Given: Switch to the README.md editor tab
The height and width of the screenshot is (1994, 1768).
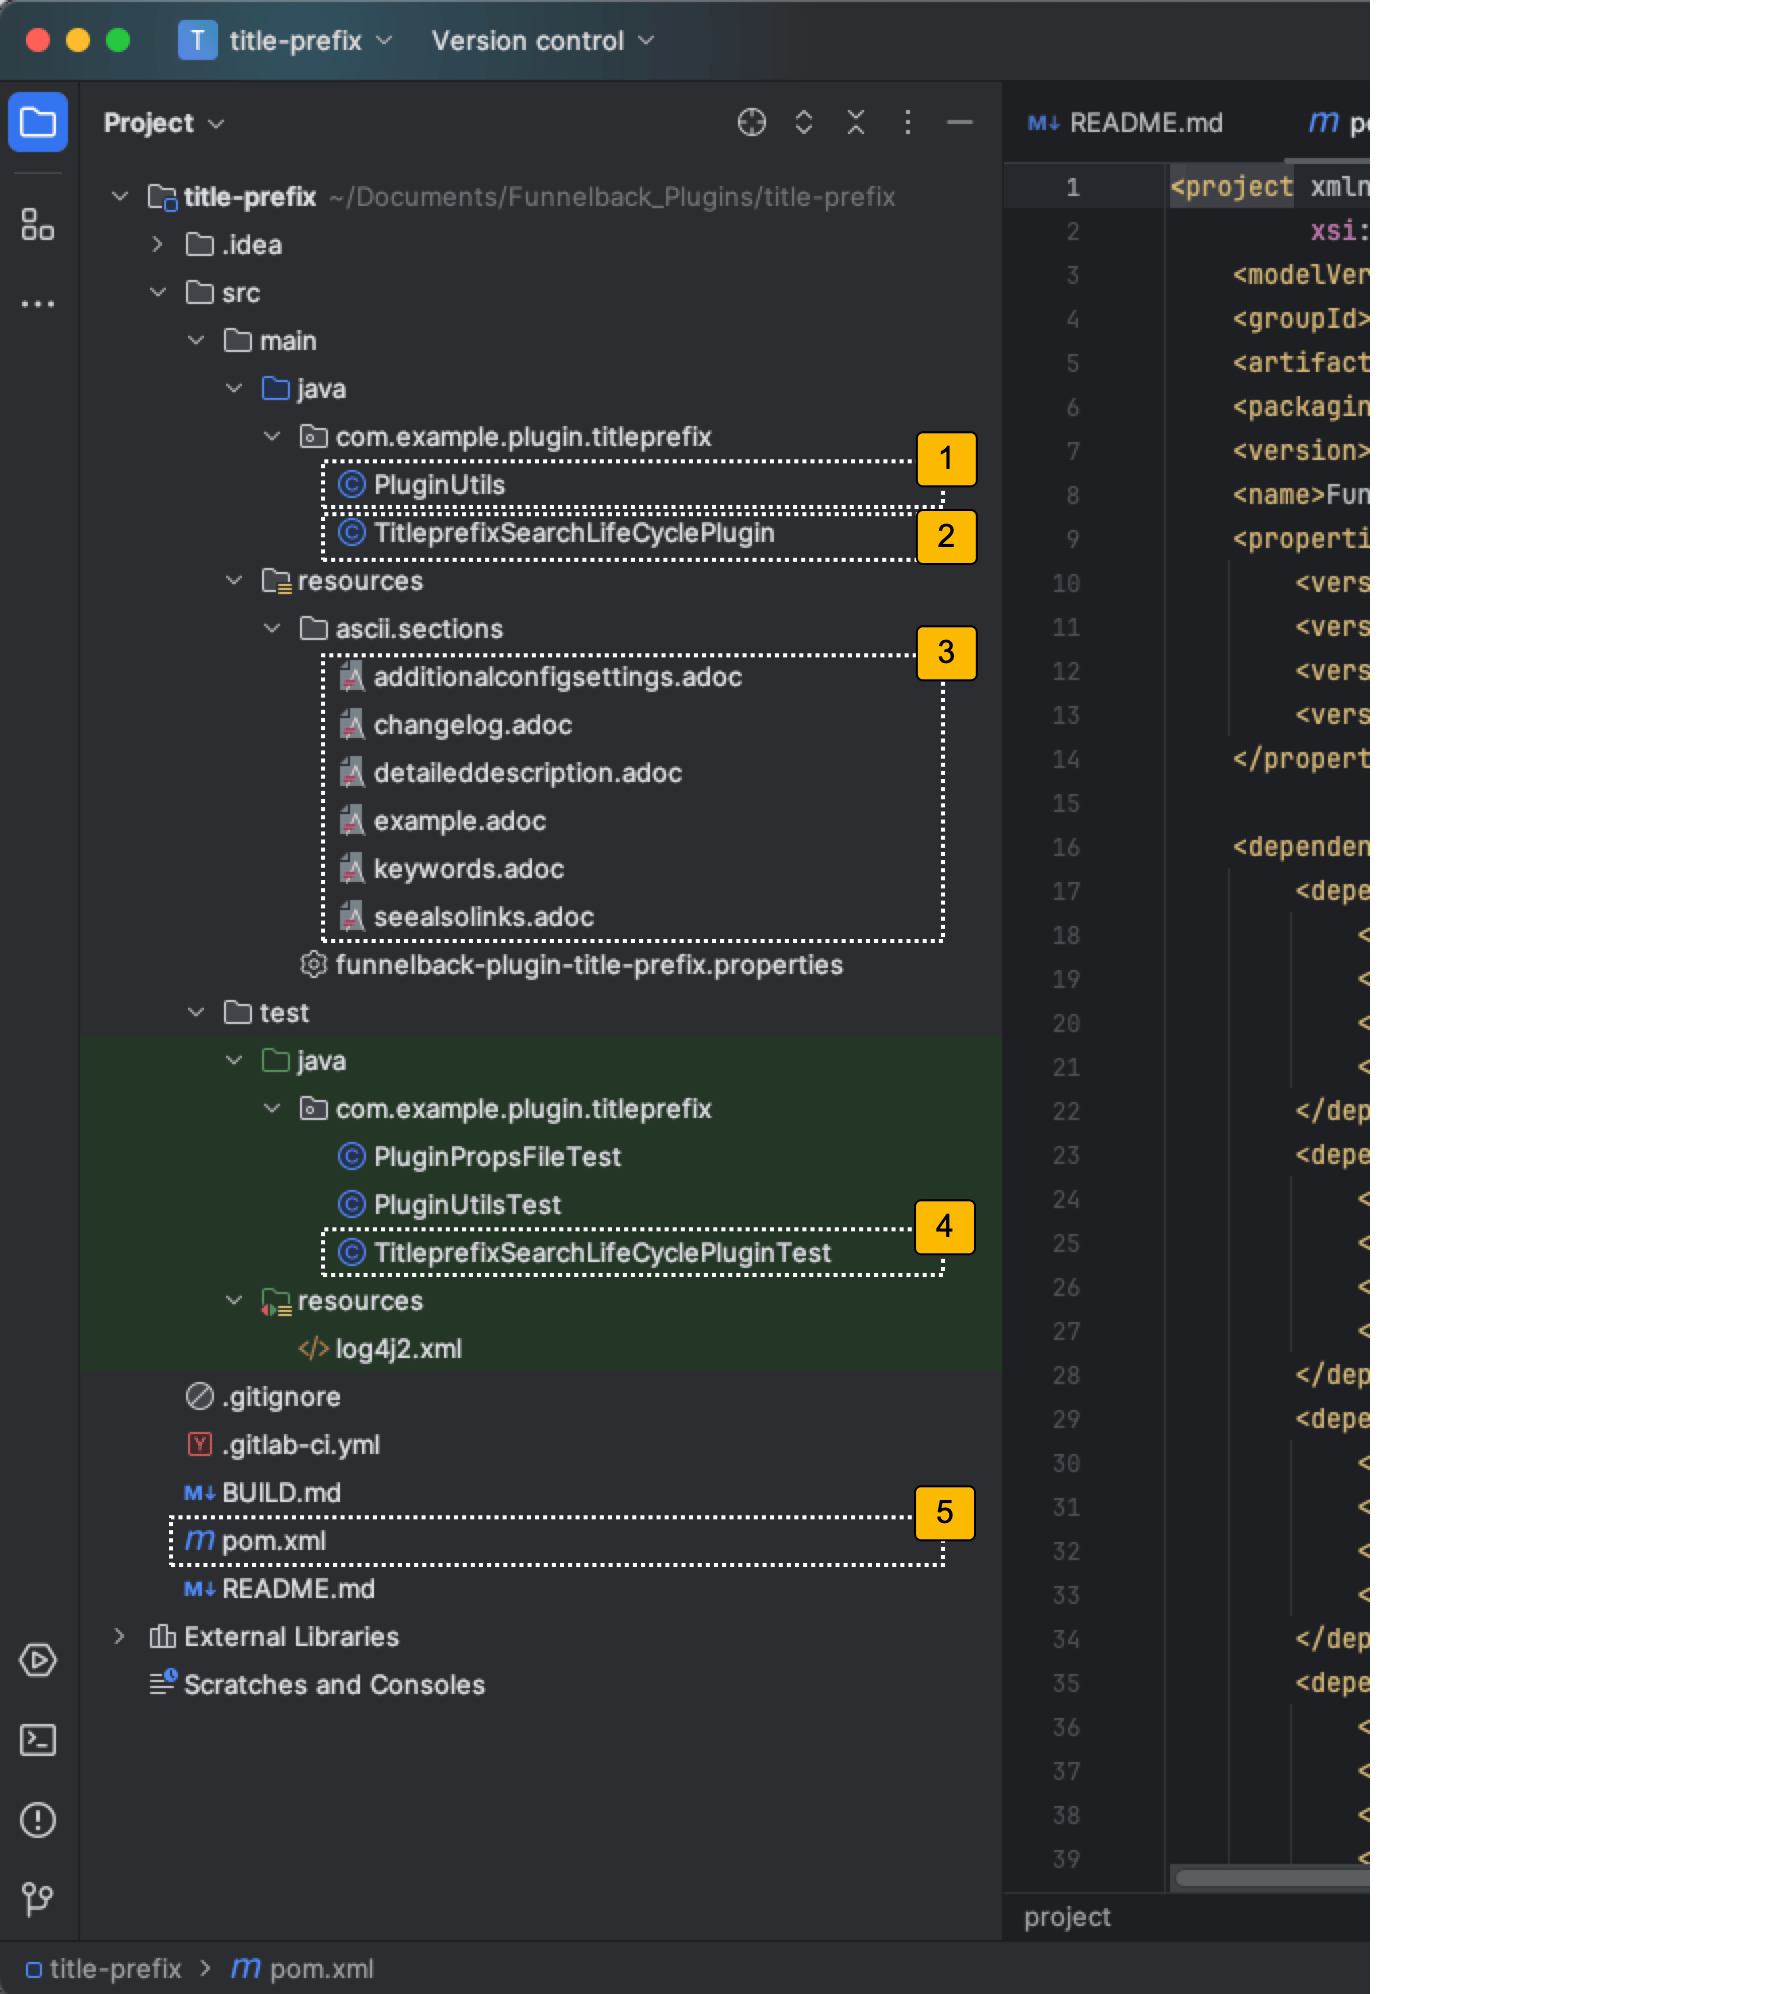Looking at the screenshot, I should [1146, 122].
